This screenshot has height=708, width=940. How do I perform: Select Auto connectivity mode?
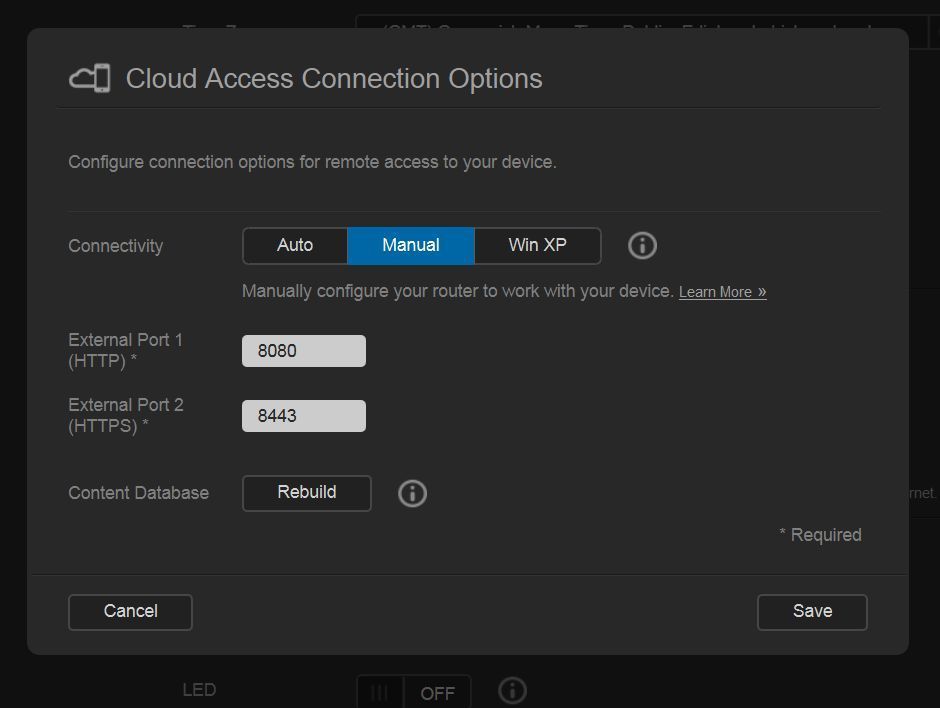(x=295, y=245)
